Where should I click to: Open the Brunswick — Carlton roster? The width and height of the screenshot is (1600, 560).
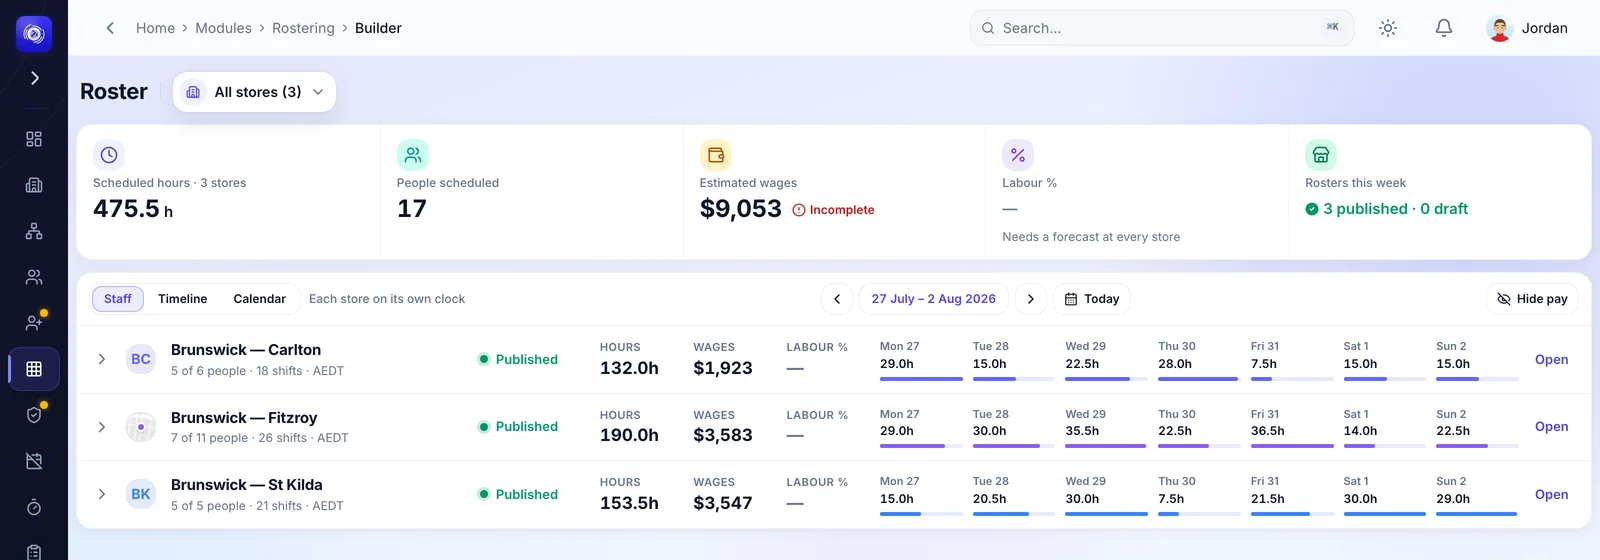point(1551,359)
